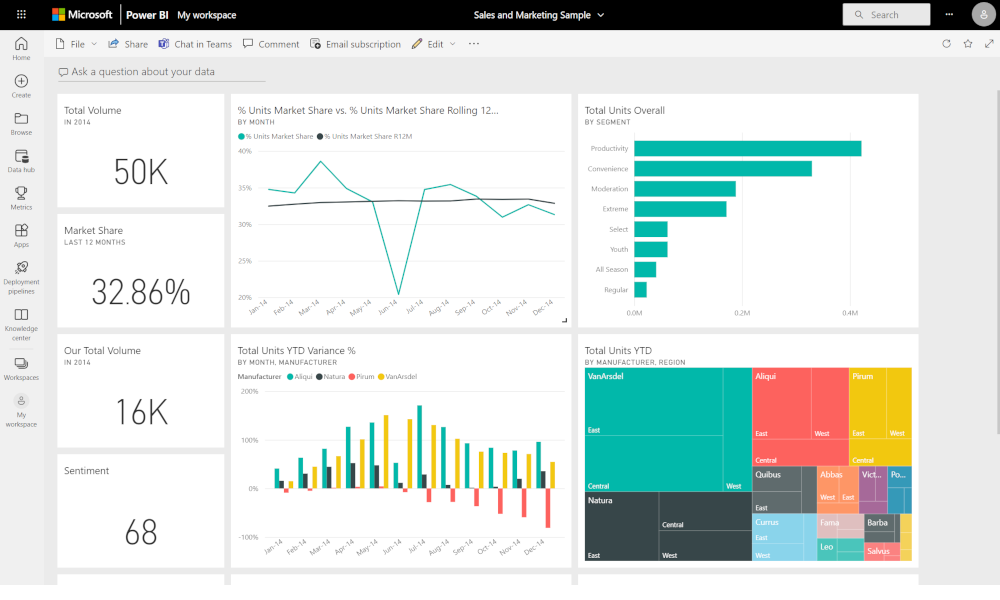Open Data hub in the sidebar

coord(21,161)
